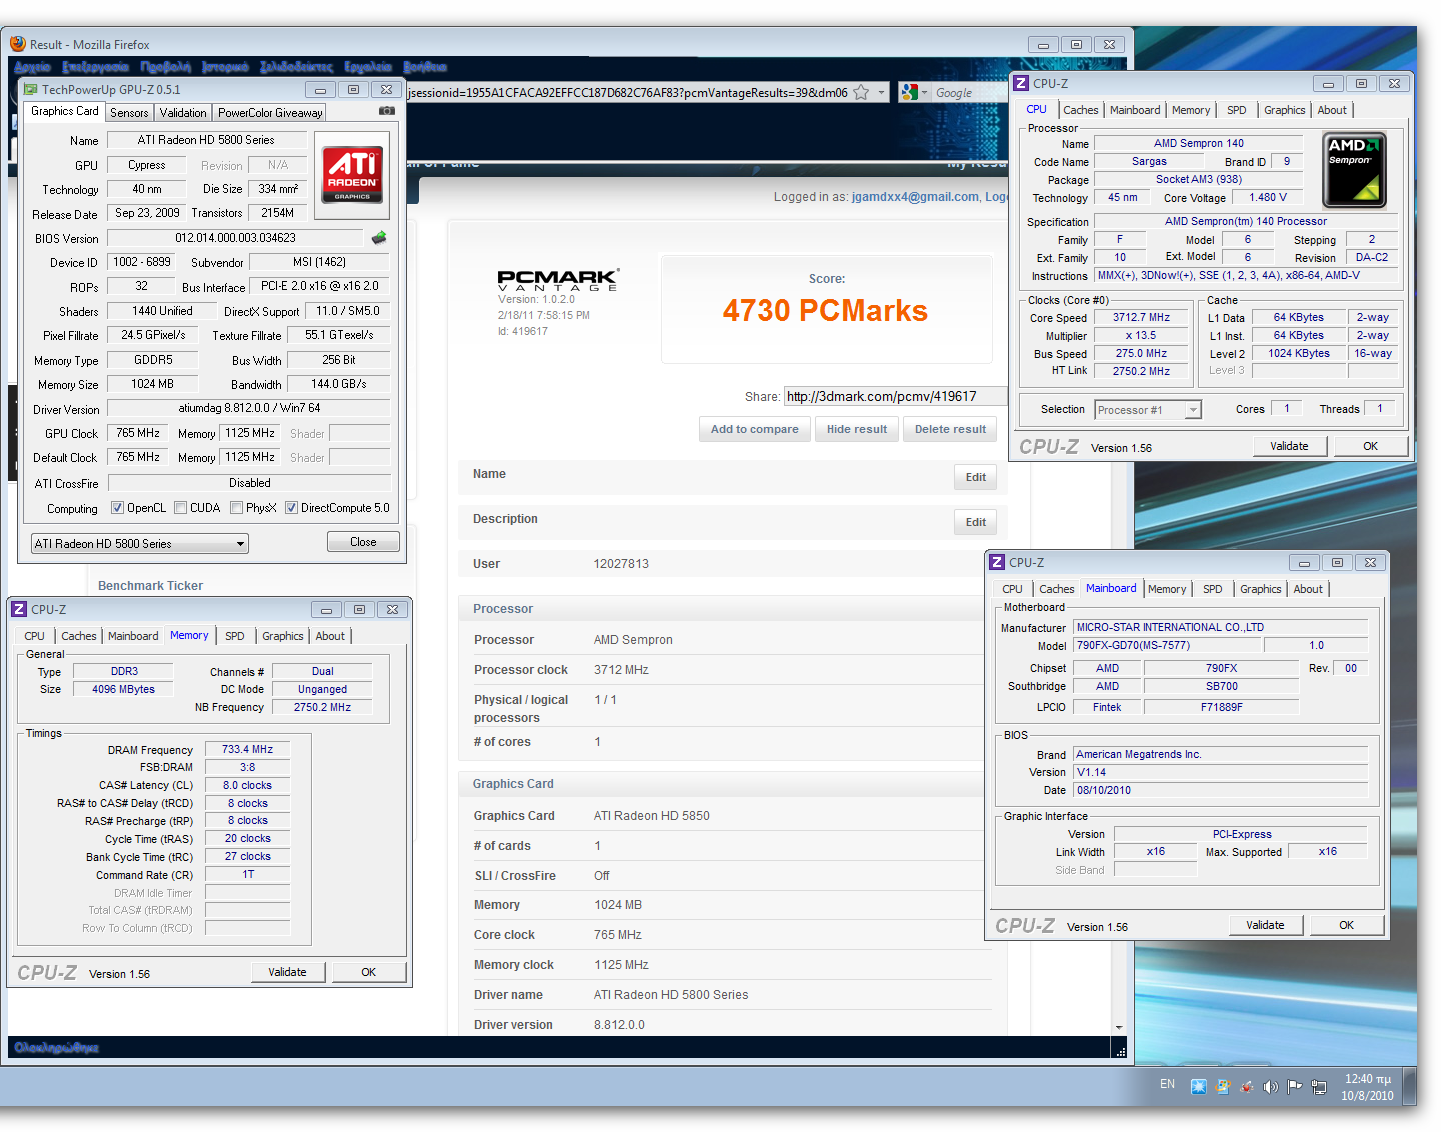Click the blue starburst tray icon

pyautogui.click(x=1198, y=1087)
